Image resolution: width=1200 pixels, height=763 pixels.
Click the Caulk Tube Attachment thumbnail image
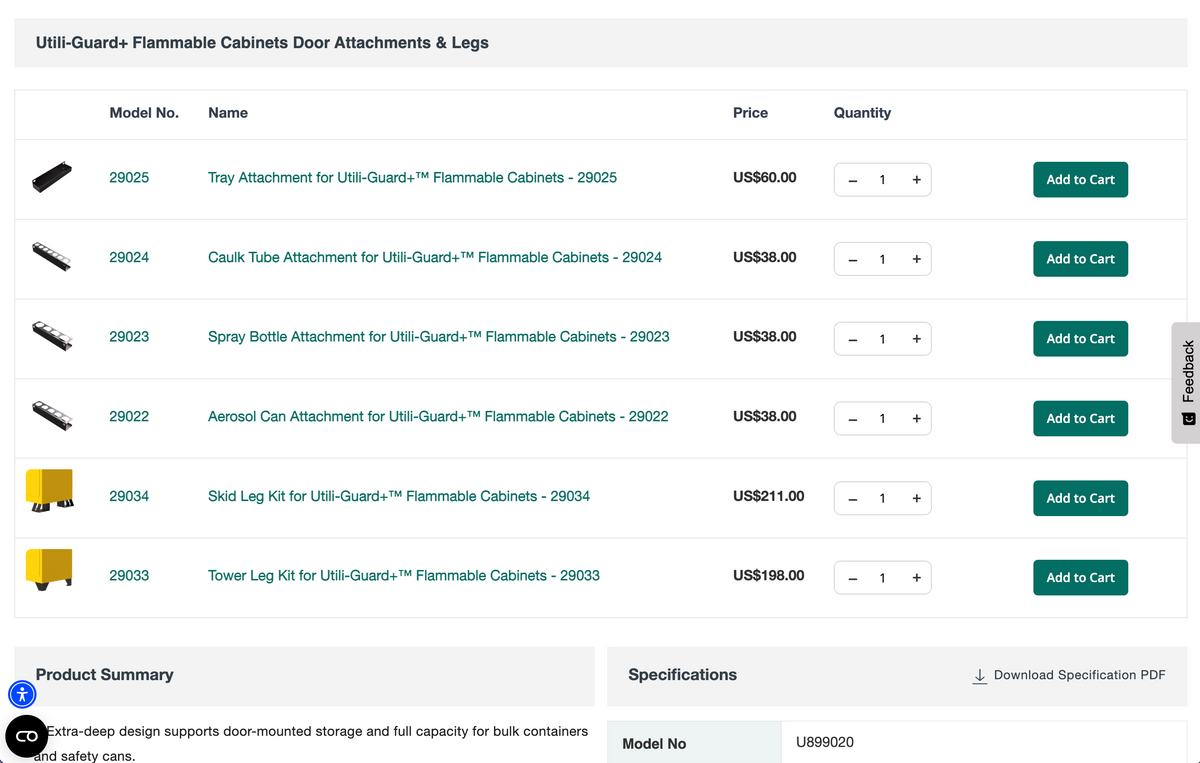point(50,257)
